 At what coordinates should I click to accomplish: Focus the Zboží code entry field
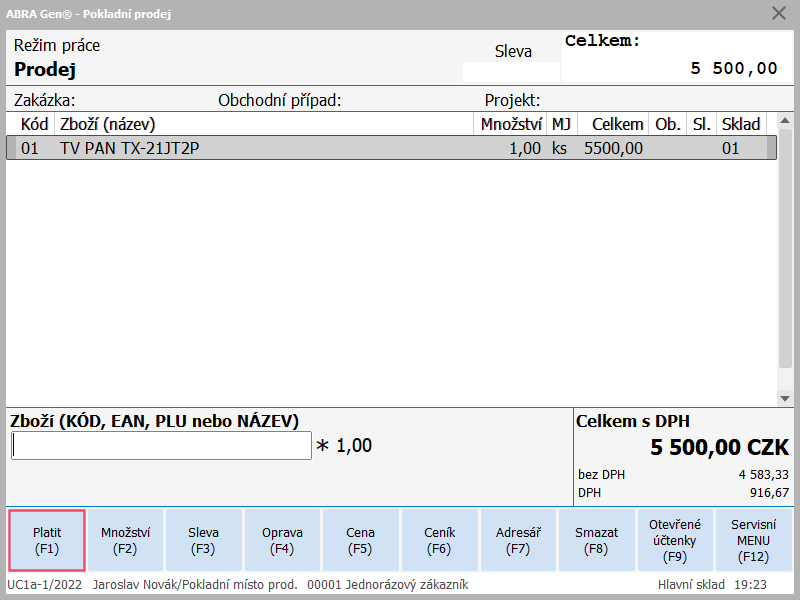161,446
